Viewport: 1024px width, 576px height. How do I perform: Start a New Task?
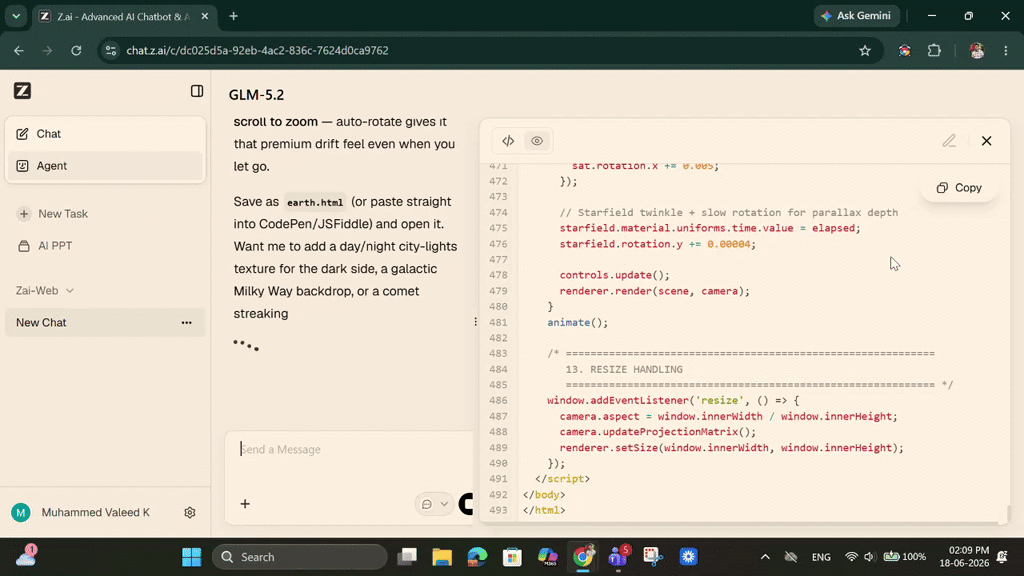(53, 214)
